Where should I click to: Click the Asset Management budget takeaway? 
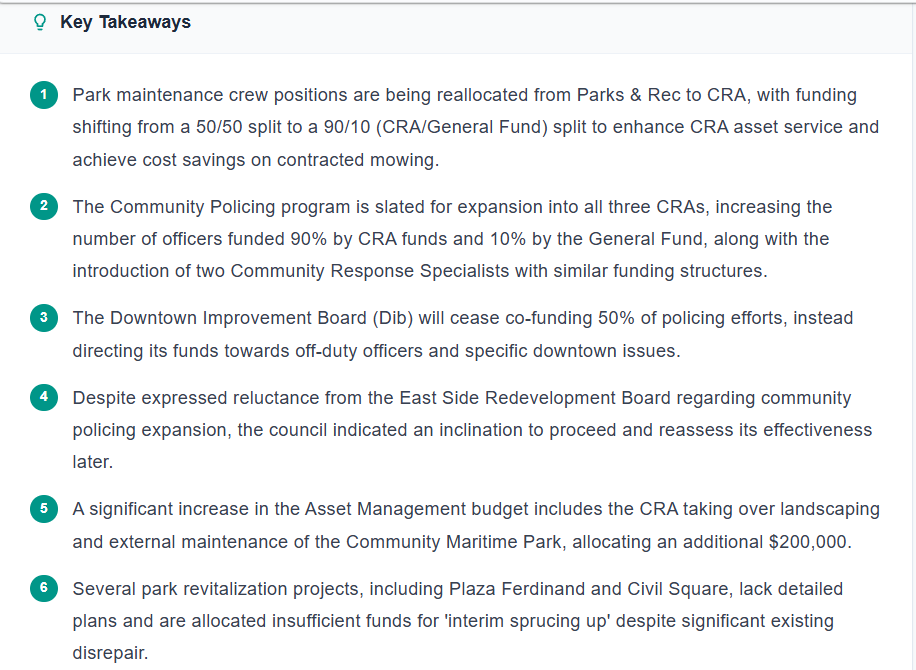click(476, 525)
